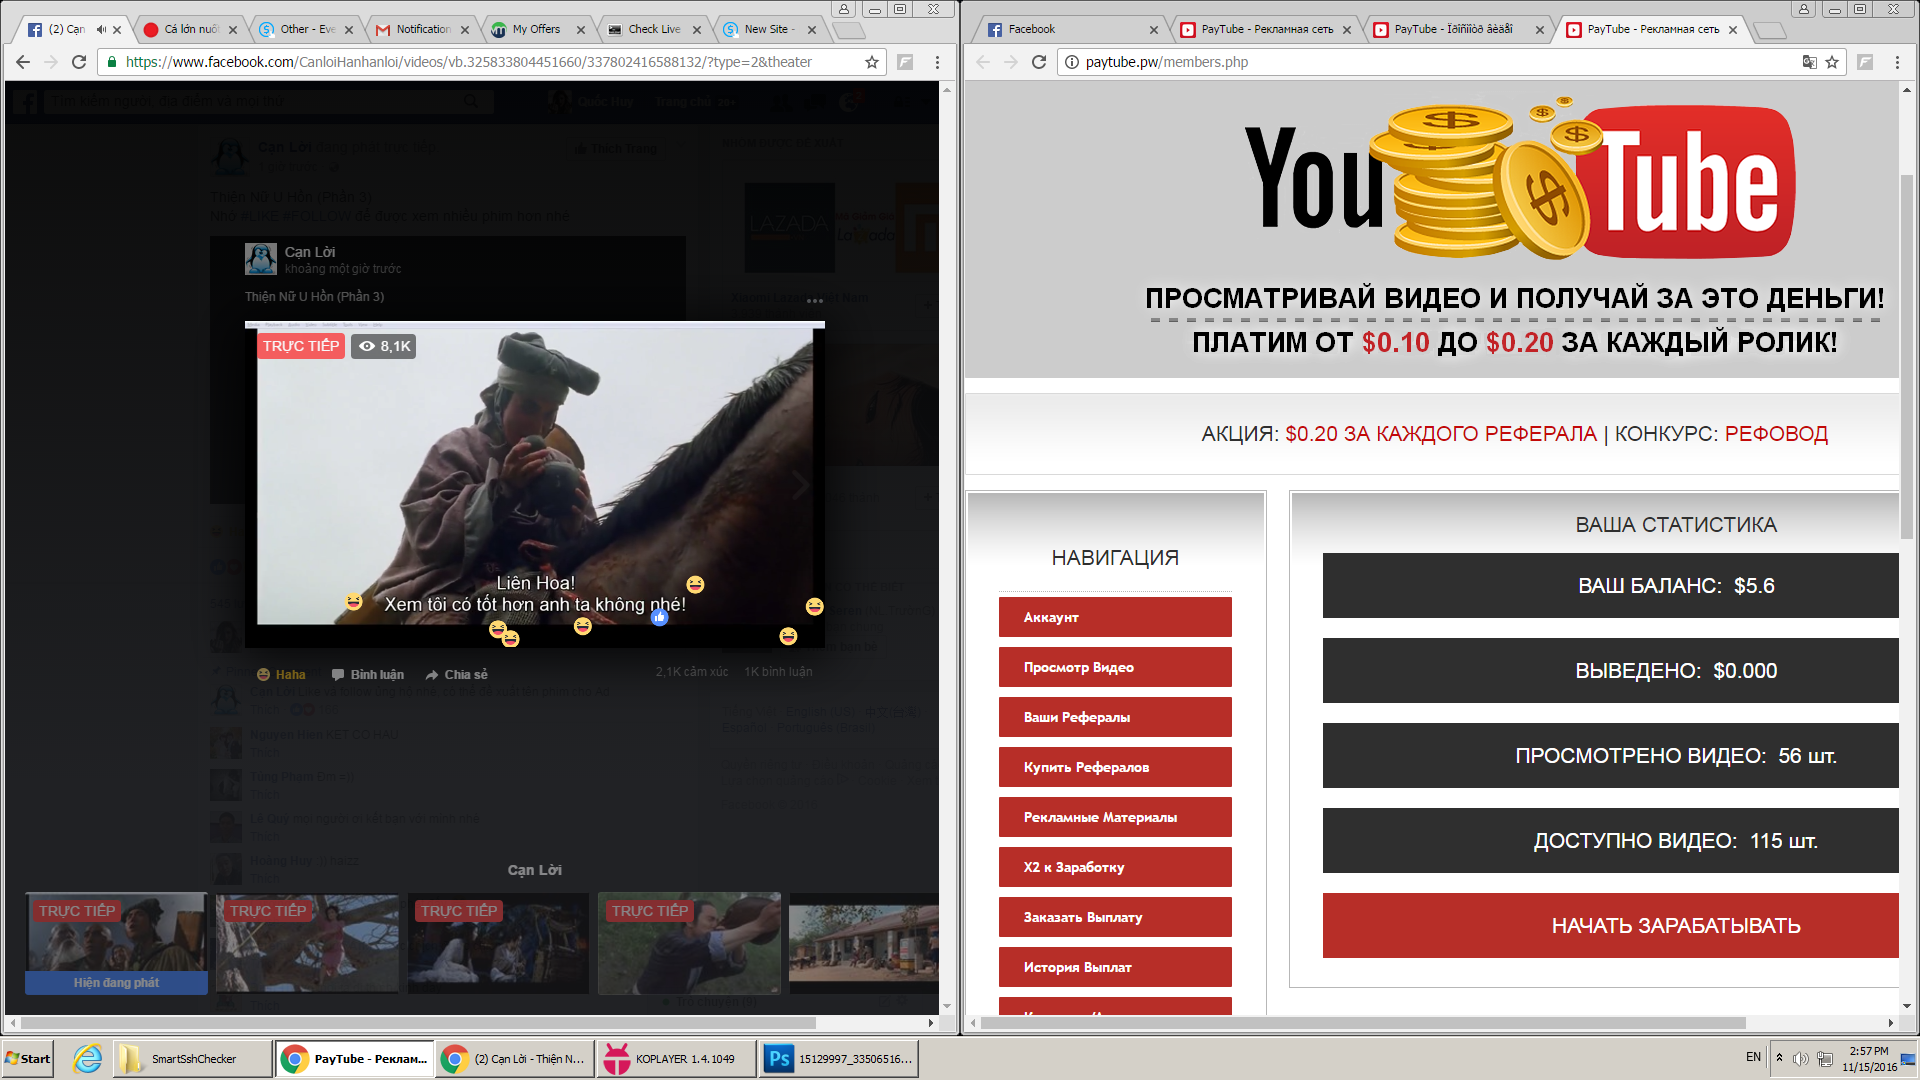Show hidden system tray icons
Viewport: 1920px width, 1080px height.
coord(1779,1057)
